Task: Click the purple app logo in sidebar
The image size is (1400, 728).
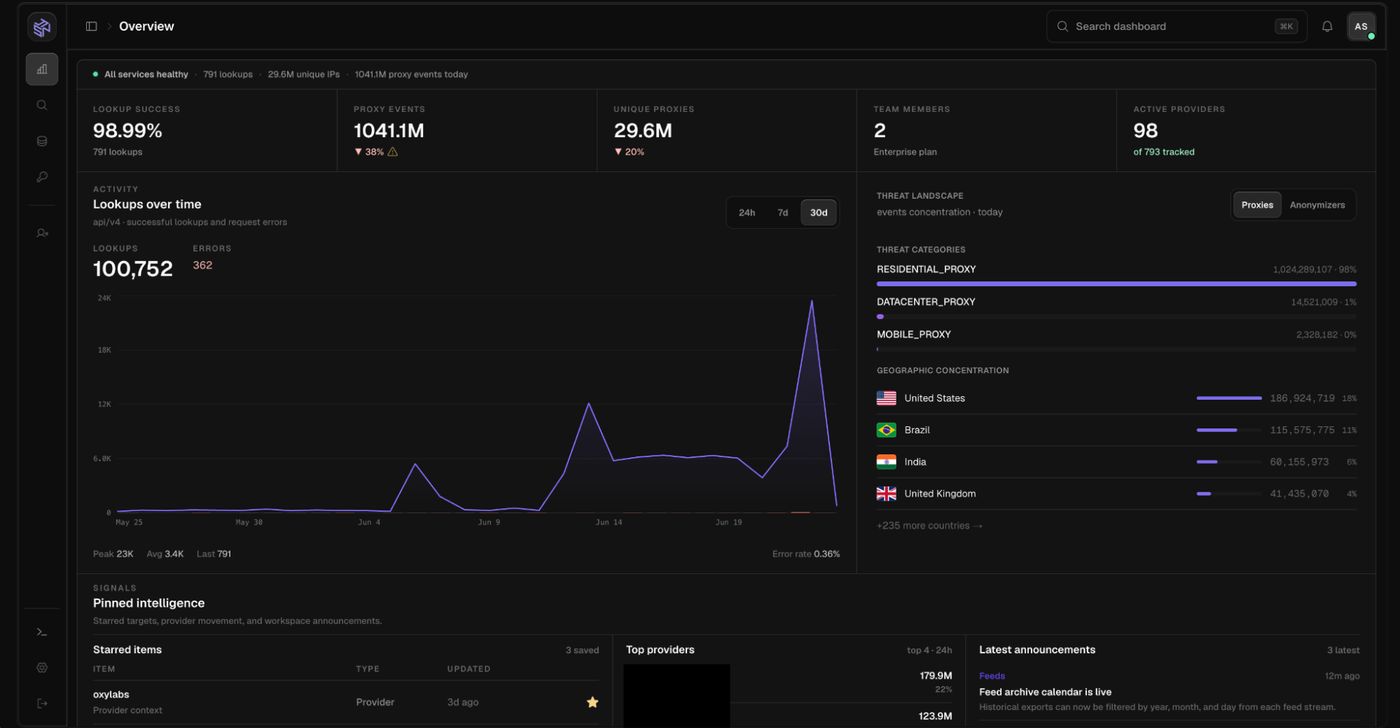Action: [x=42, y=27]
